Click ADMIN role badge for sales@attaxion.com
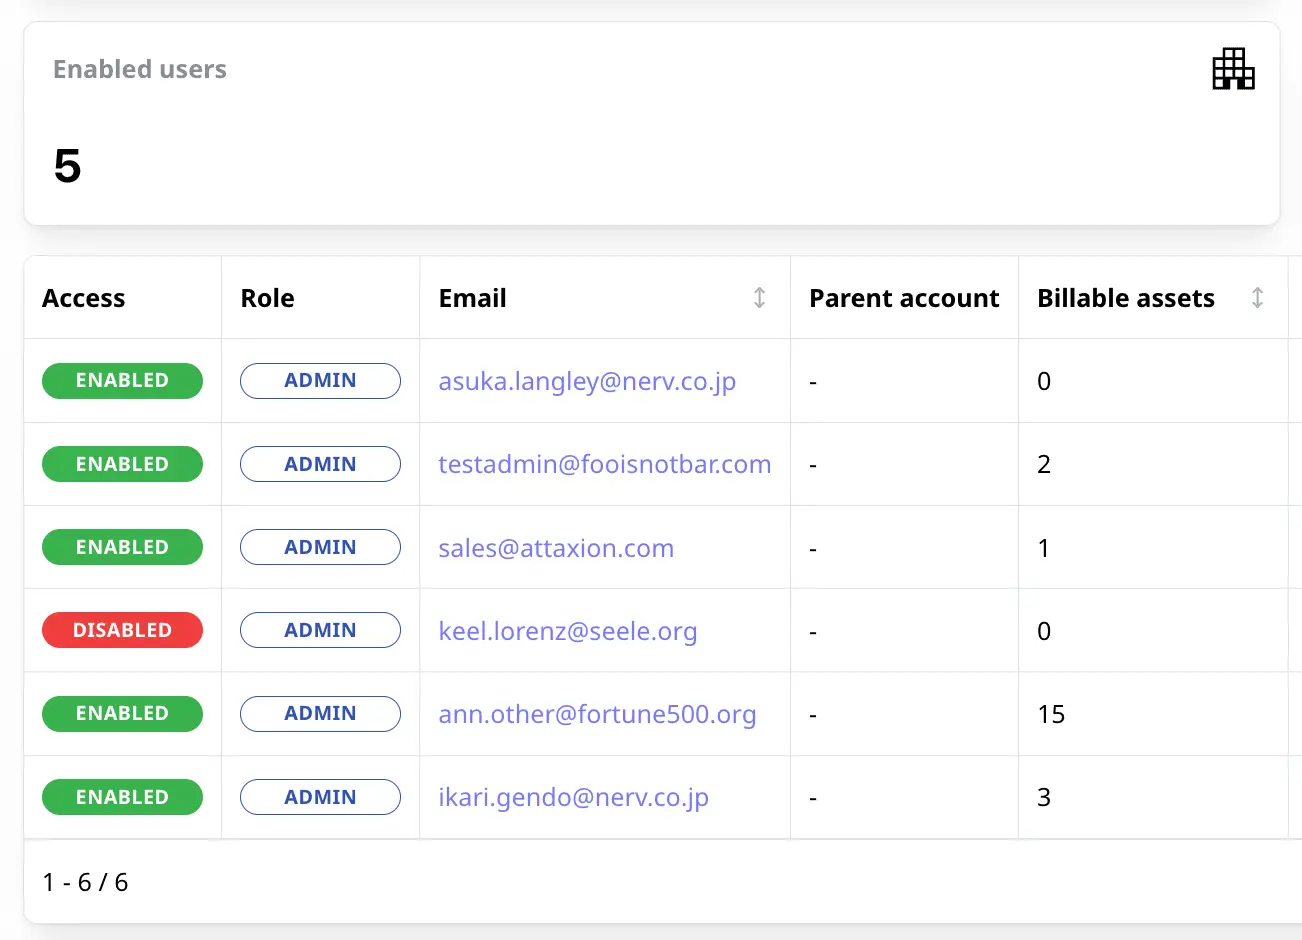This screenshot has height=940, width=1302. tap(320, 547)
